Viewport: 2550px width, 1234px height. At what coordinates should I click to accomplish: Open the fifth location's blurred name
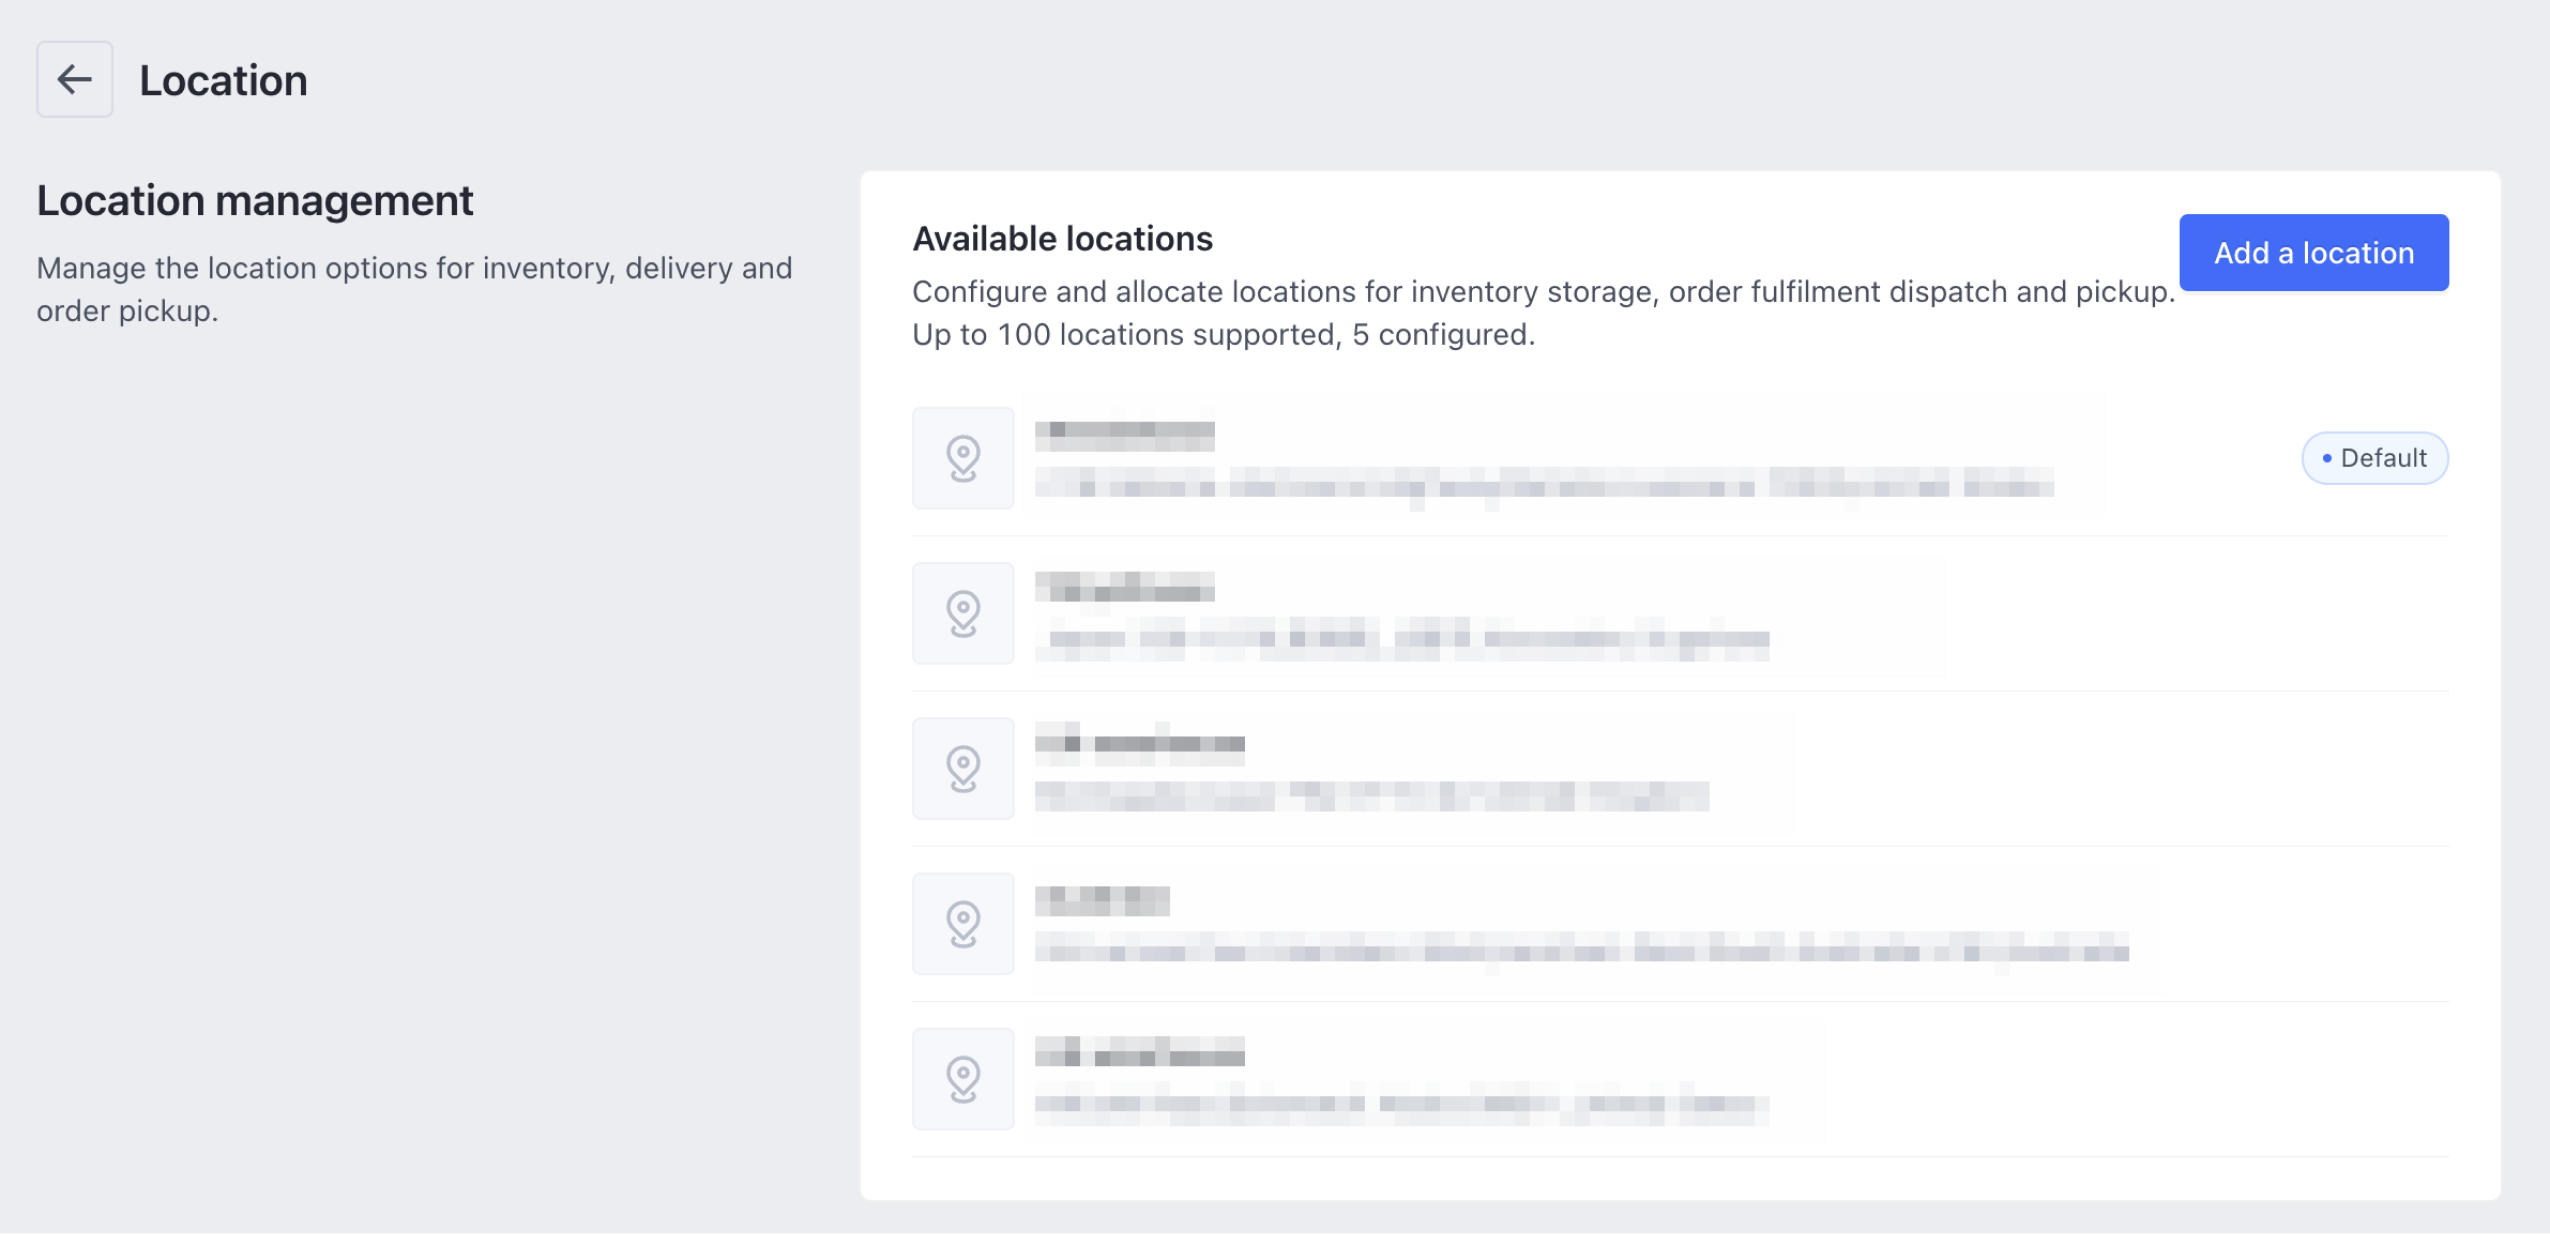[1139, 1053]
